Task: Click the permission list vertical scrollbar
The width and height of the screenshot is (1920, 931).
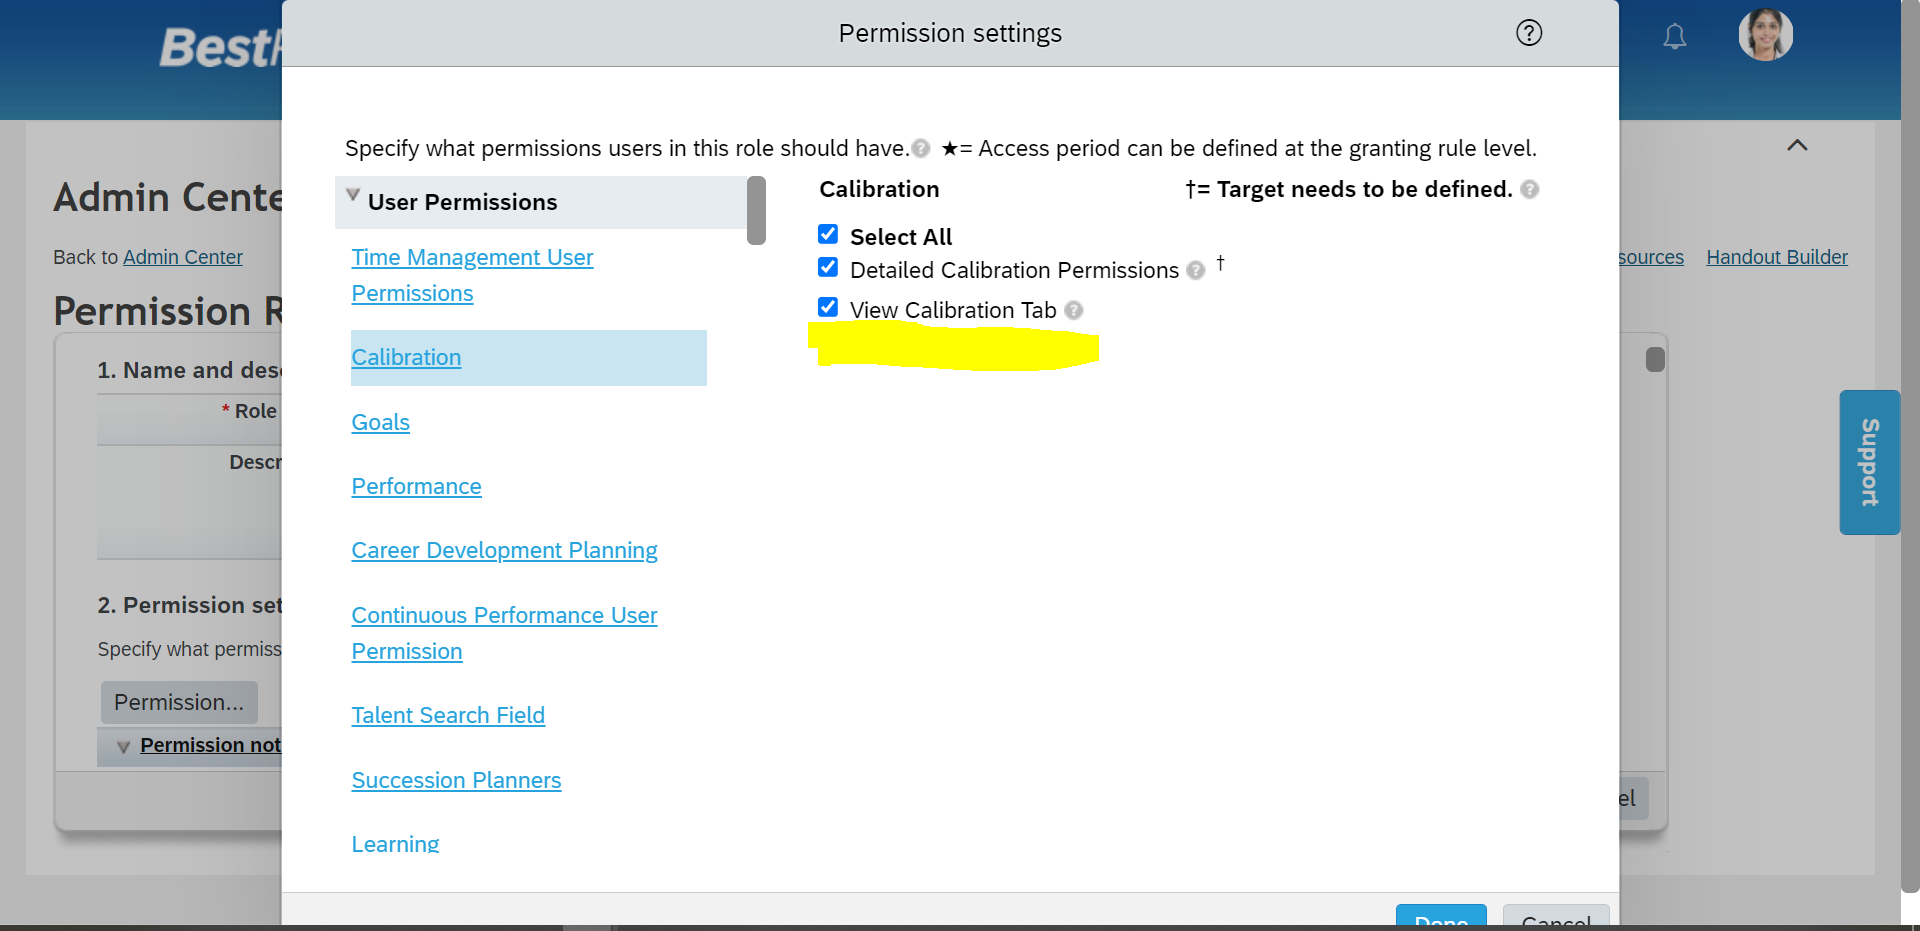Action: pos(756,210)
